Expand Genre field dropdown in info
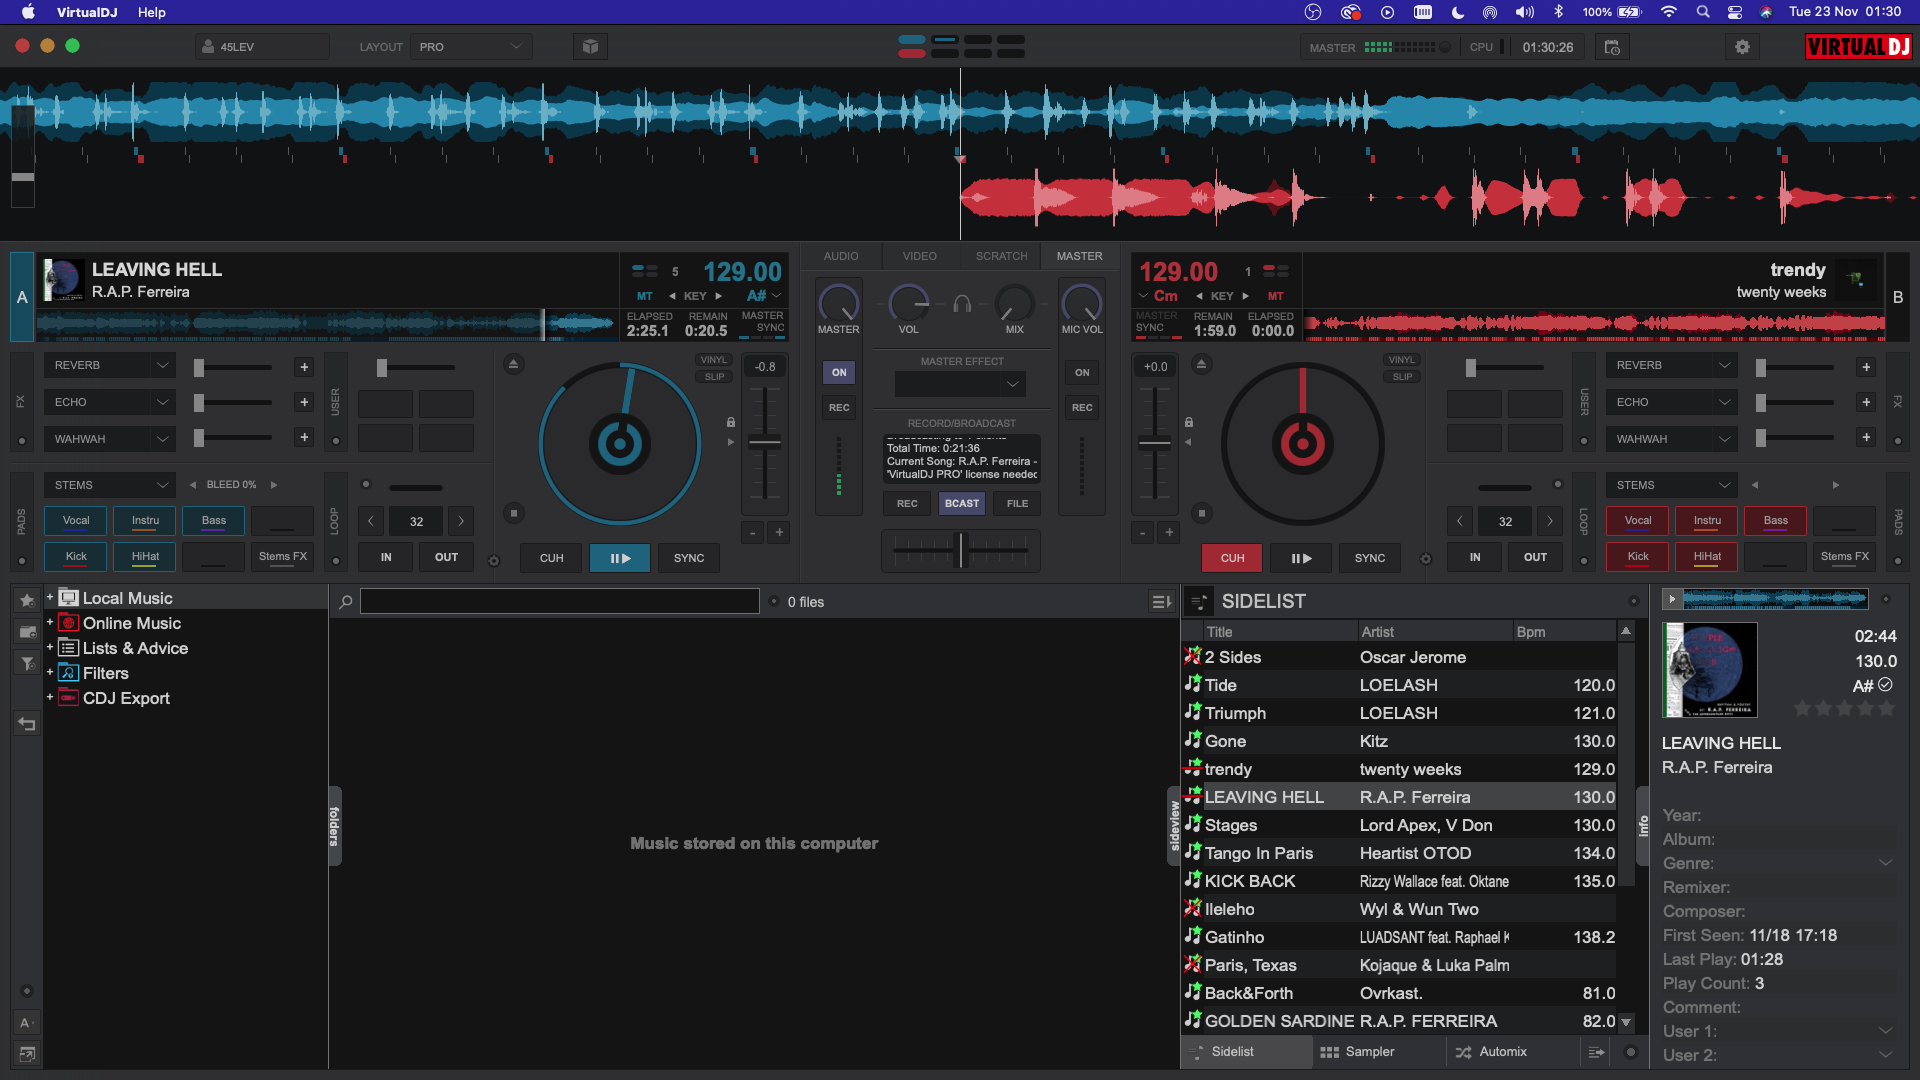 coord(1885,863)
